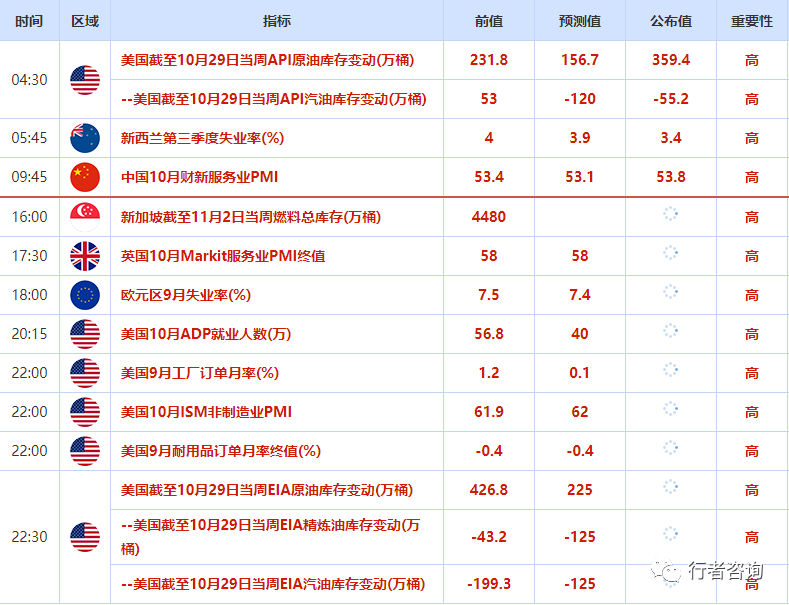
Task: Click the US flag in the 04:30 row
Action: point(85,80)
